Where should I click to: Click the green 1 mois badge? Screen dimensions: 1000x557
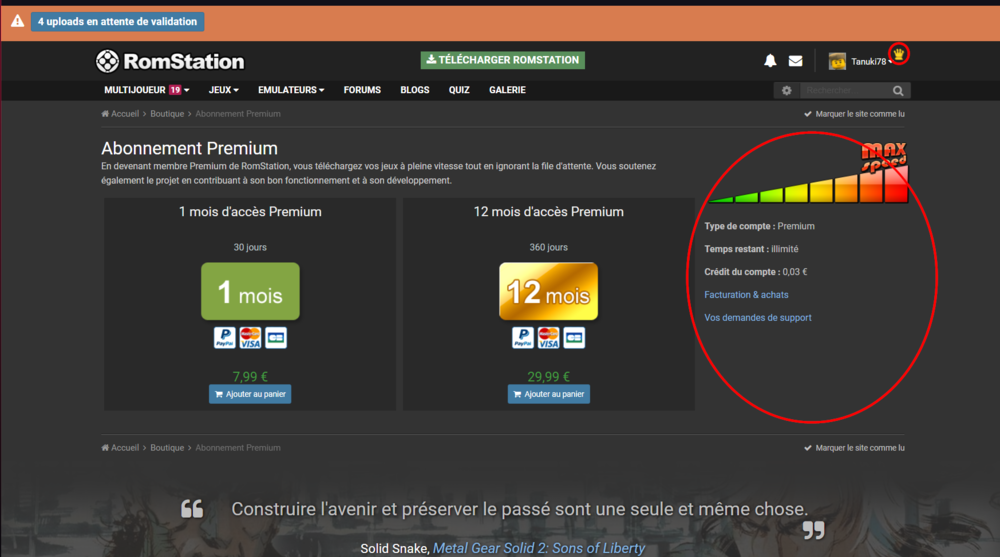[250, 291]
